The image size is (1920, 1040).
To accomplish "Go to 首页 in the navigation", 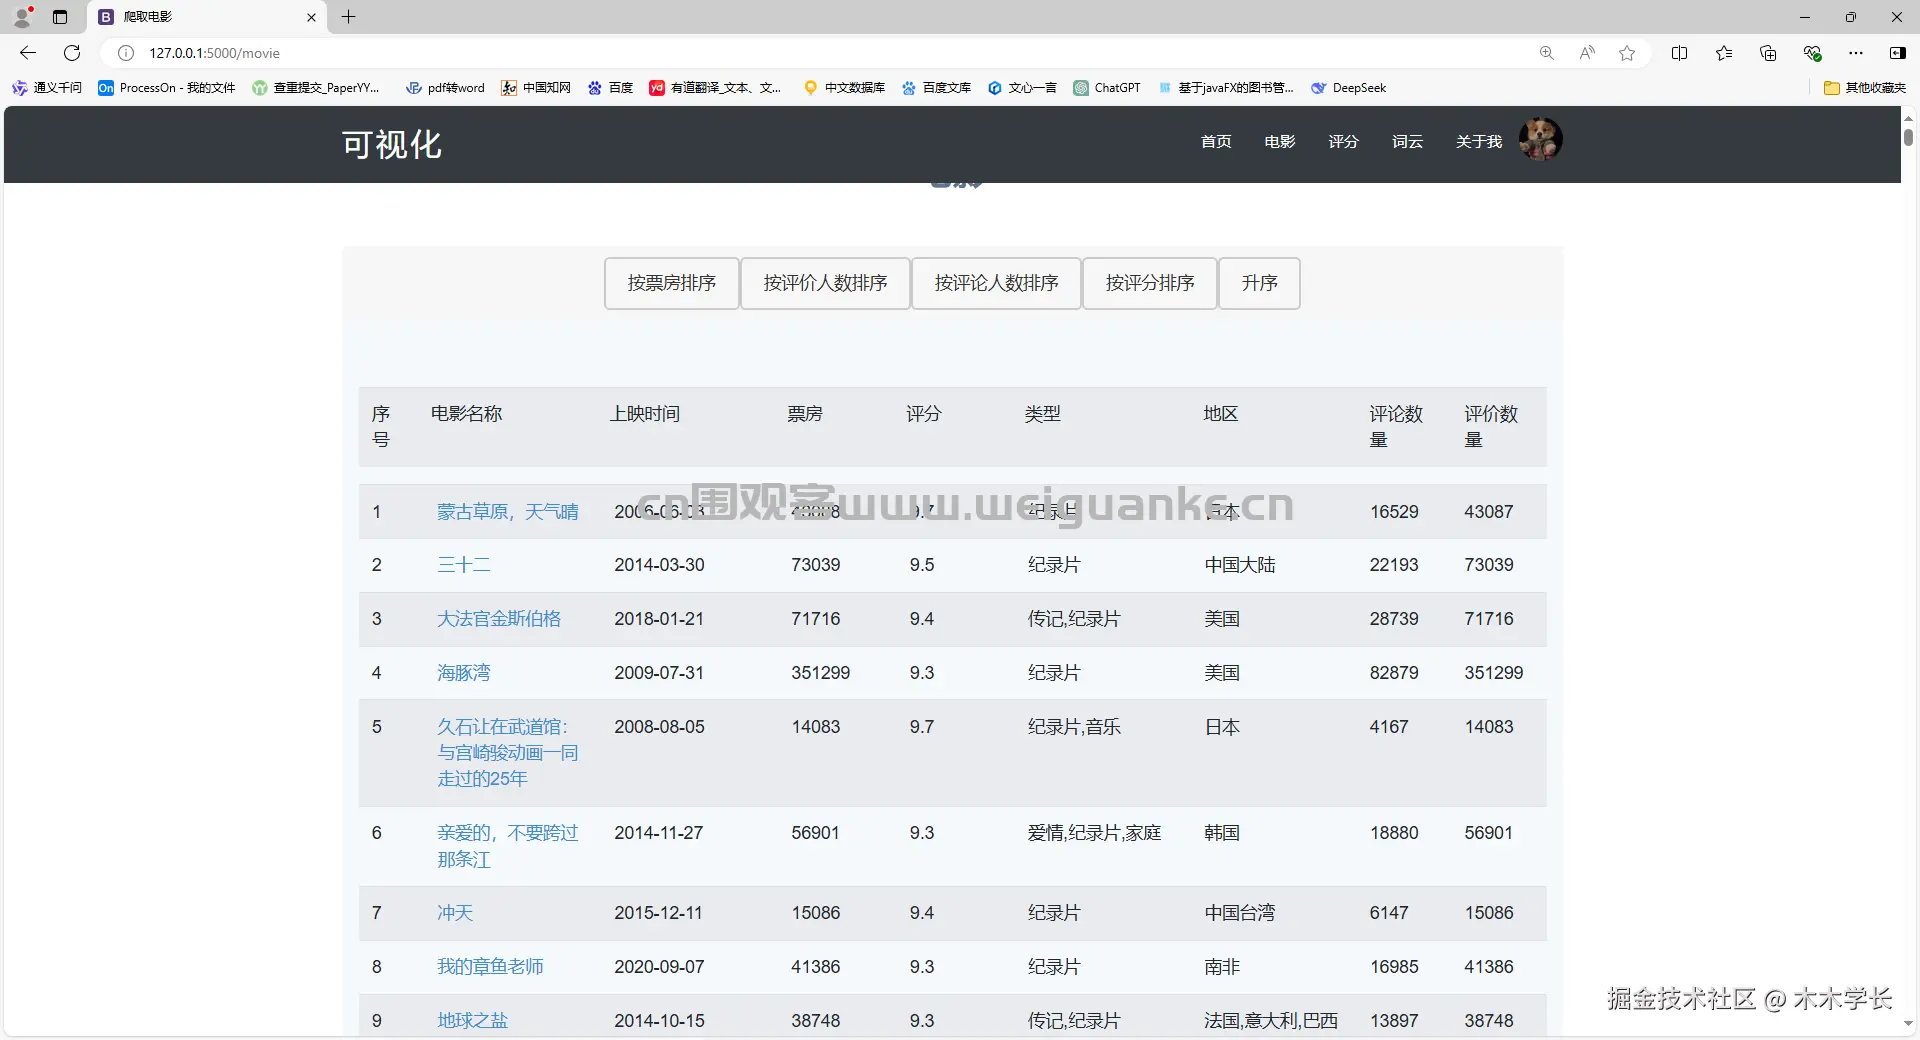I will [x=1216, y=142].
